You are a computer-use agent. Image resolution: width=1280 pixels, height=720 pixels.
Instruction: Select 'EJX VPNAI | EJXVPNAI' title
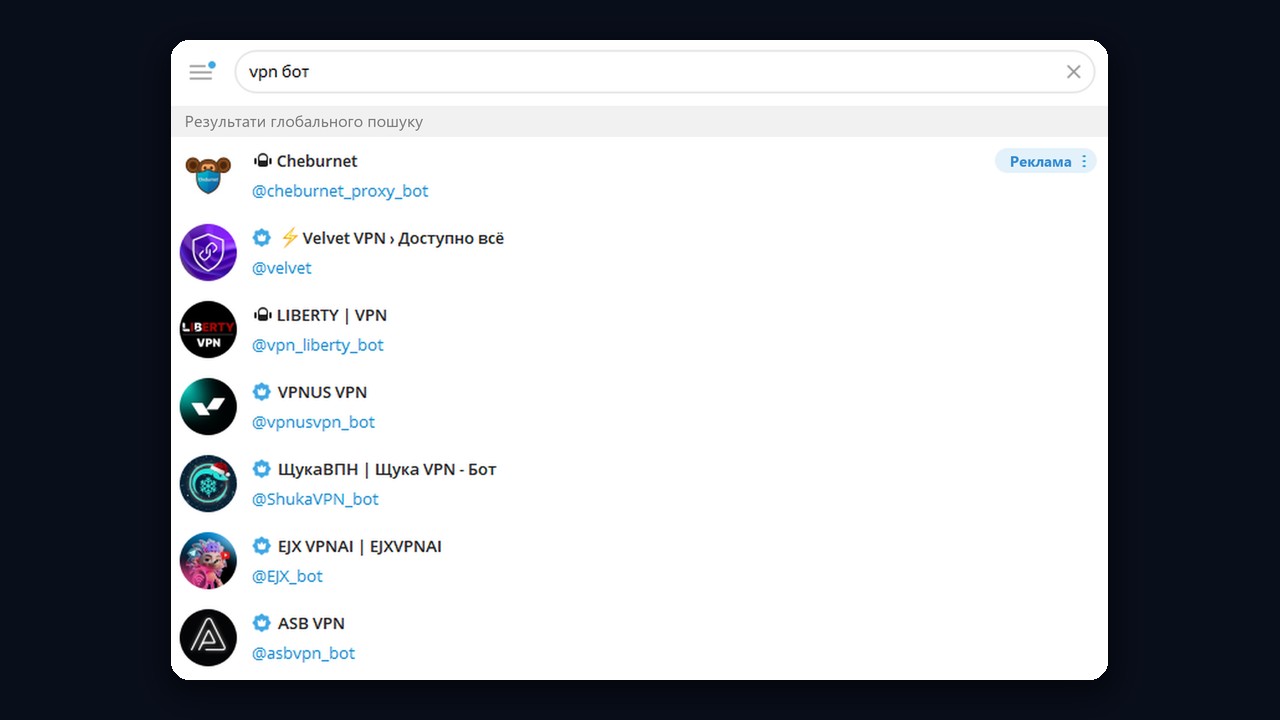pyautogui.click(x=360, y=546)
